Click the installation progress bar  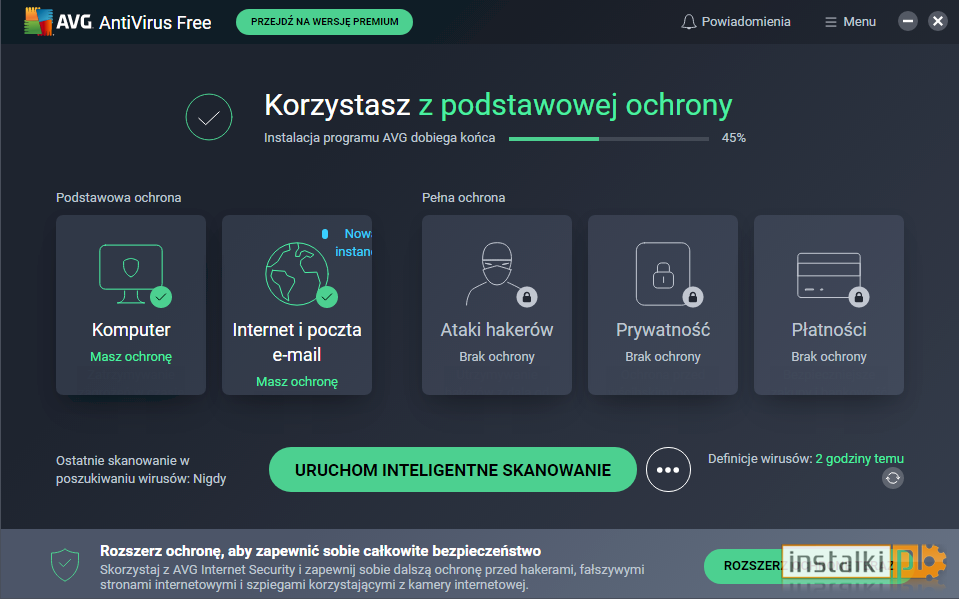coord(608,138)
